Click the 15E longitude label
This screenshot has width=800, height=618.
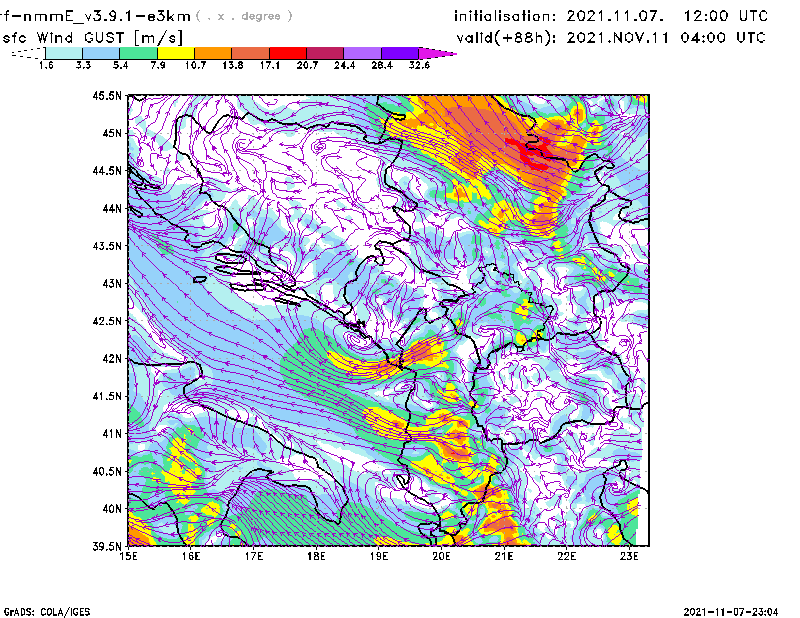[x=128, y=556]
